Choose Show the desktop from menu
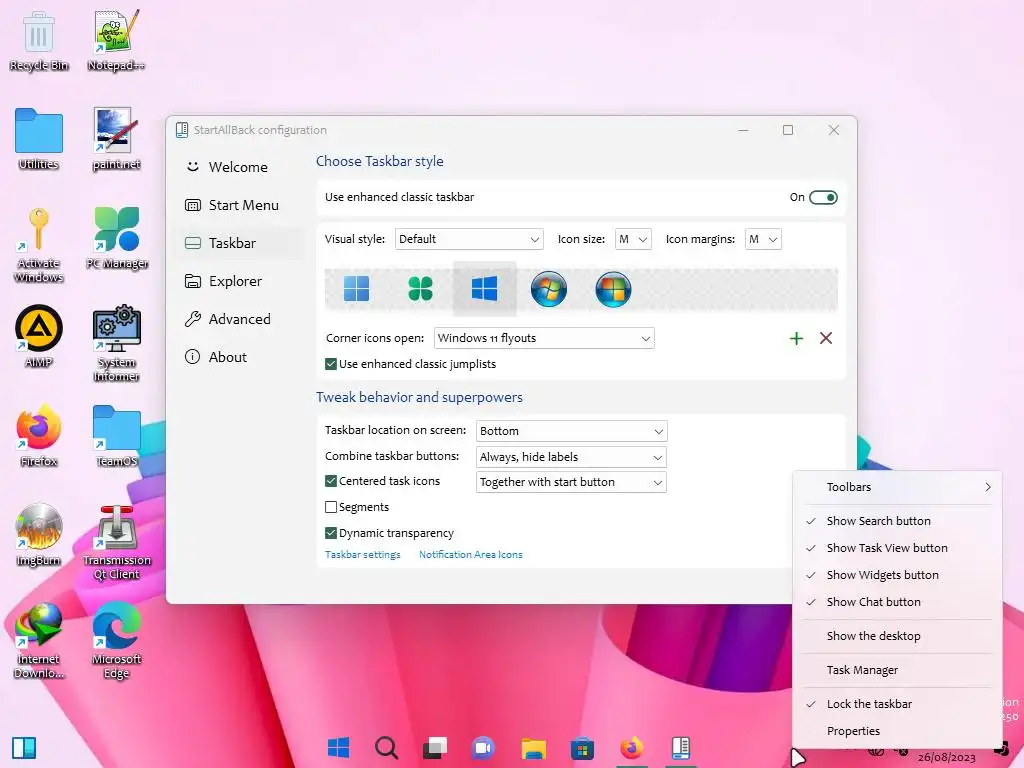The height and width of the screenshot is (768, 1024). pyautogui.click(x=897, y=636)
